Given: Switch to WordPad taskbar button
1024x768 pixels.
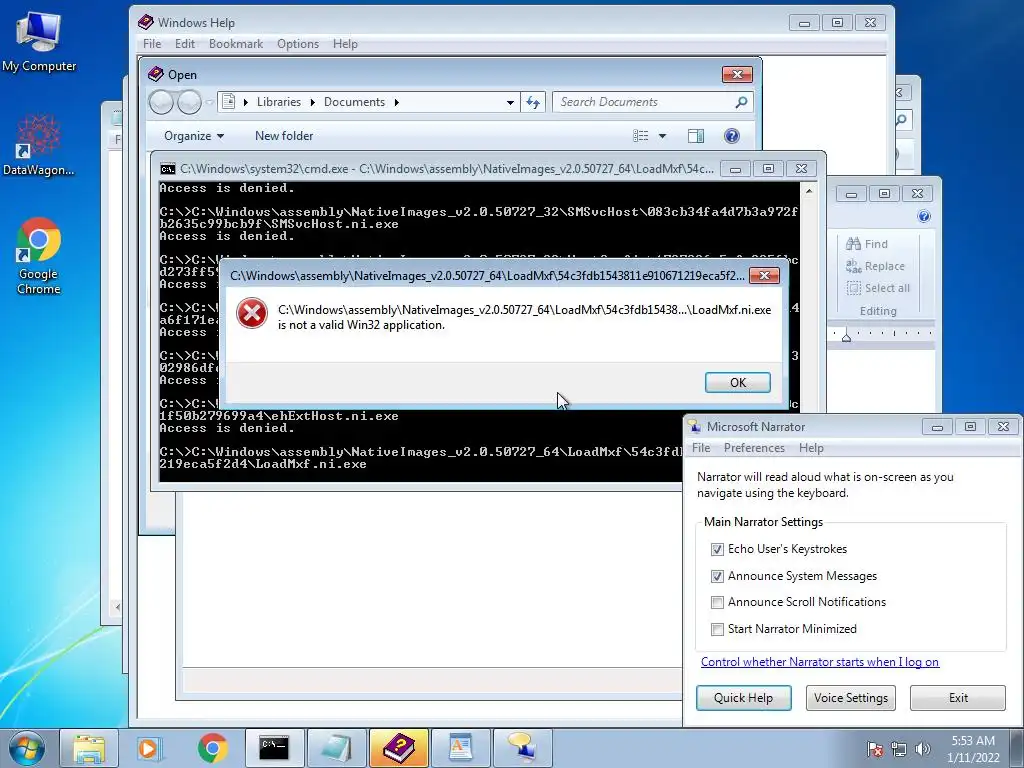Looking at the screenshot, I should (x=460, y=748).
